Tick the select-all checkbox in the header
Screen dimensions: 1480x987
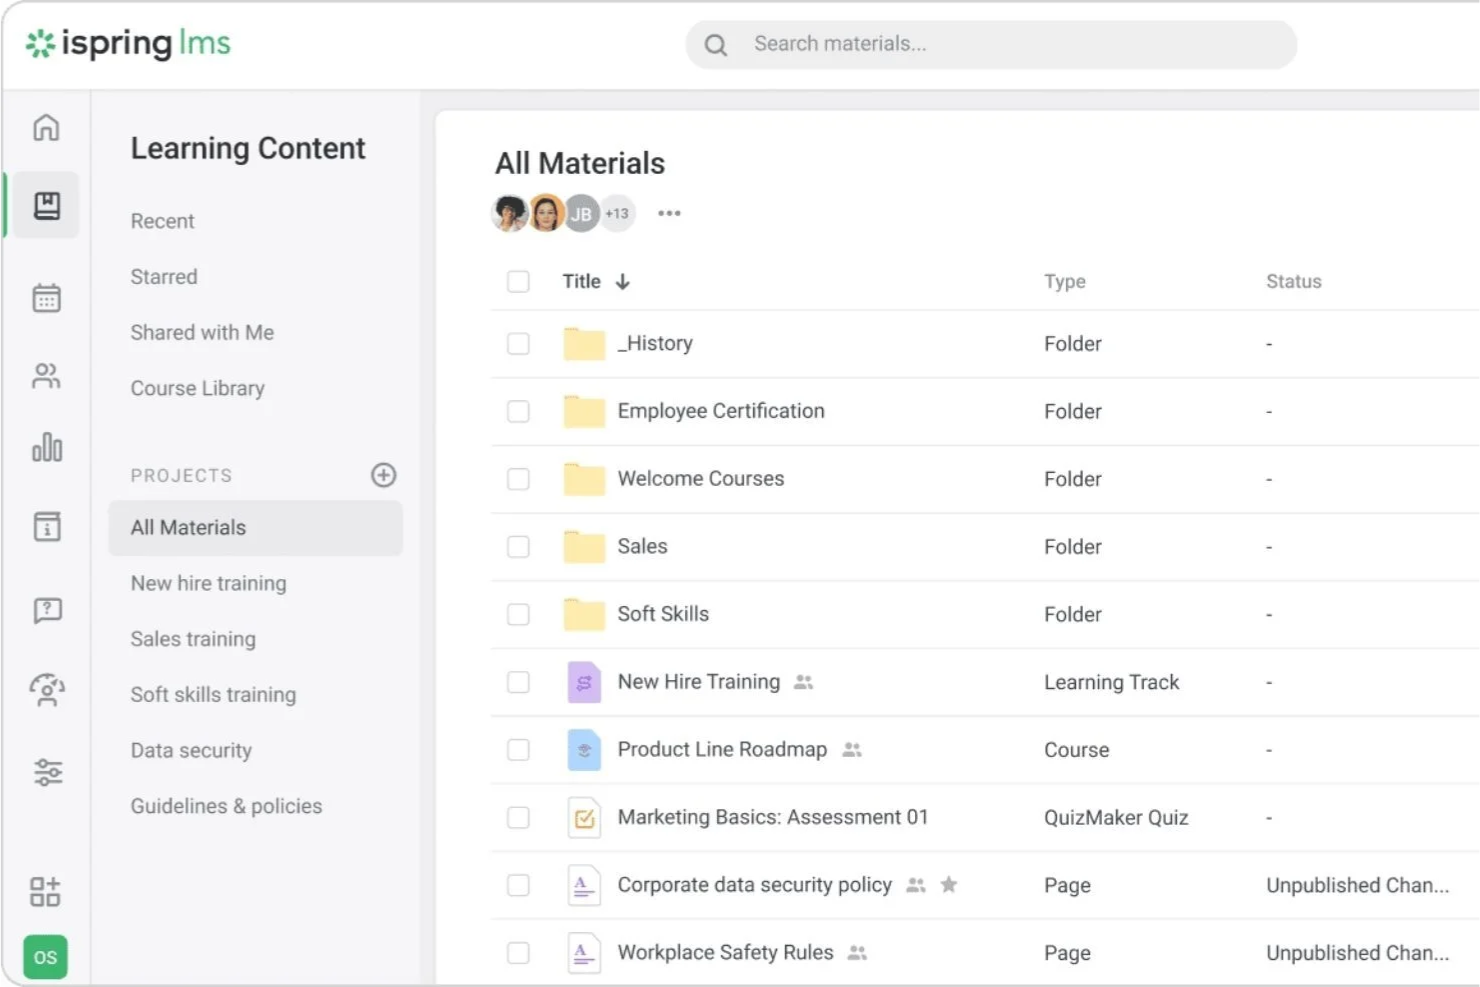(x=518, y=281)
